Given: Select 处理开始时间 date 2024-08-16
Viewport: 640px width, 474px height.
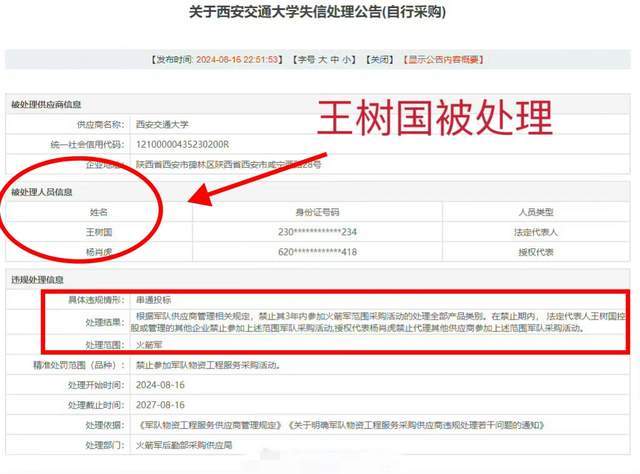Looking at the screenshot, I should pyautogui.click(x=160, y=385).
